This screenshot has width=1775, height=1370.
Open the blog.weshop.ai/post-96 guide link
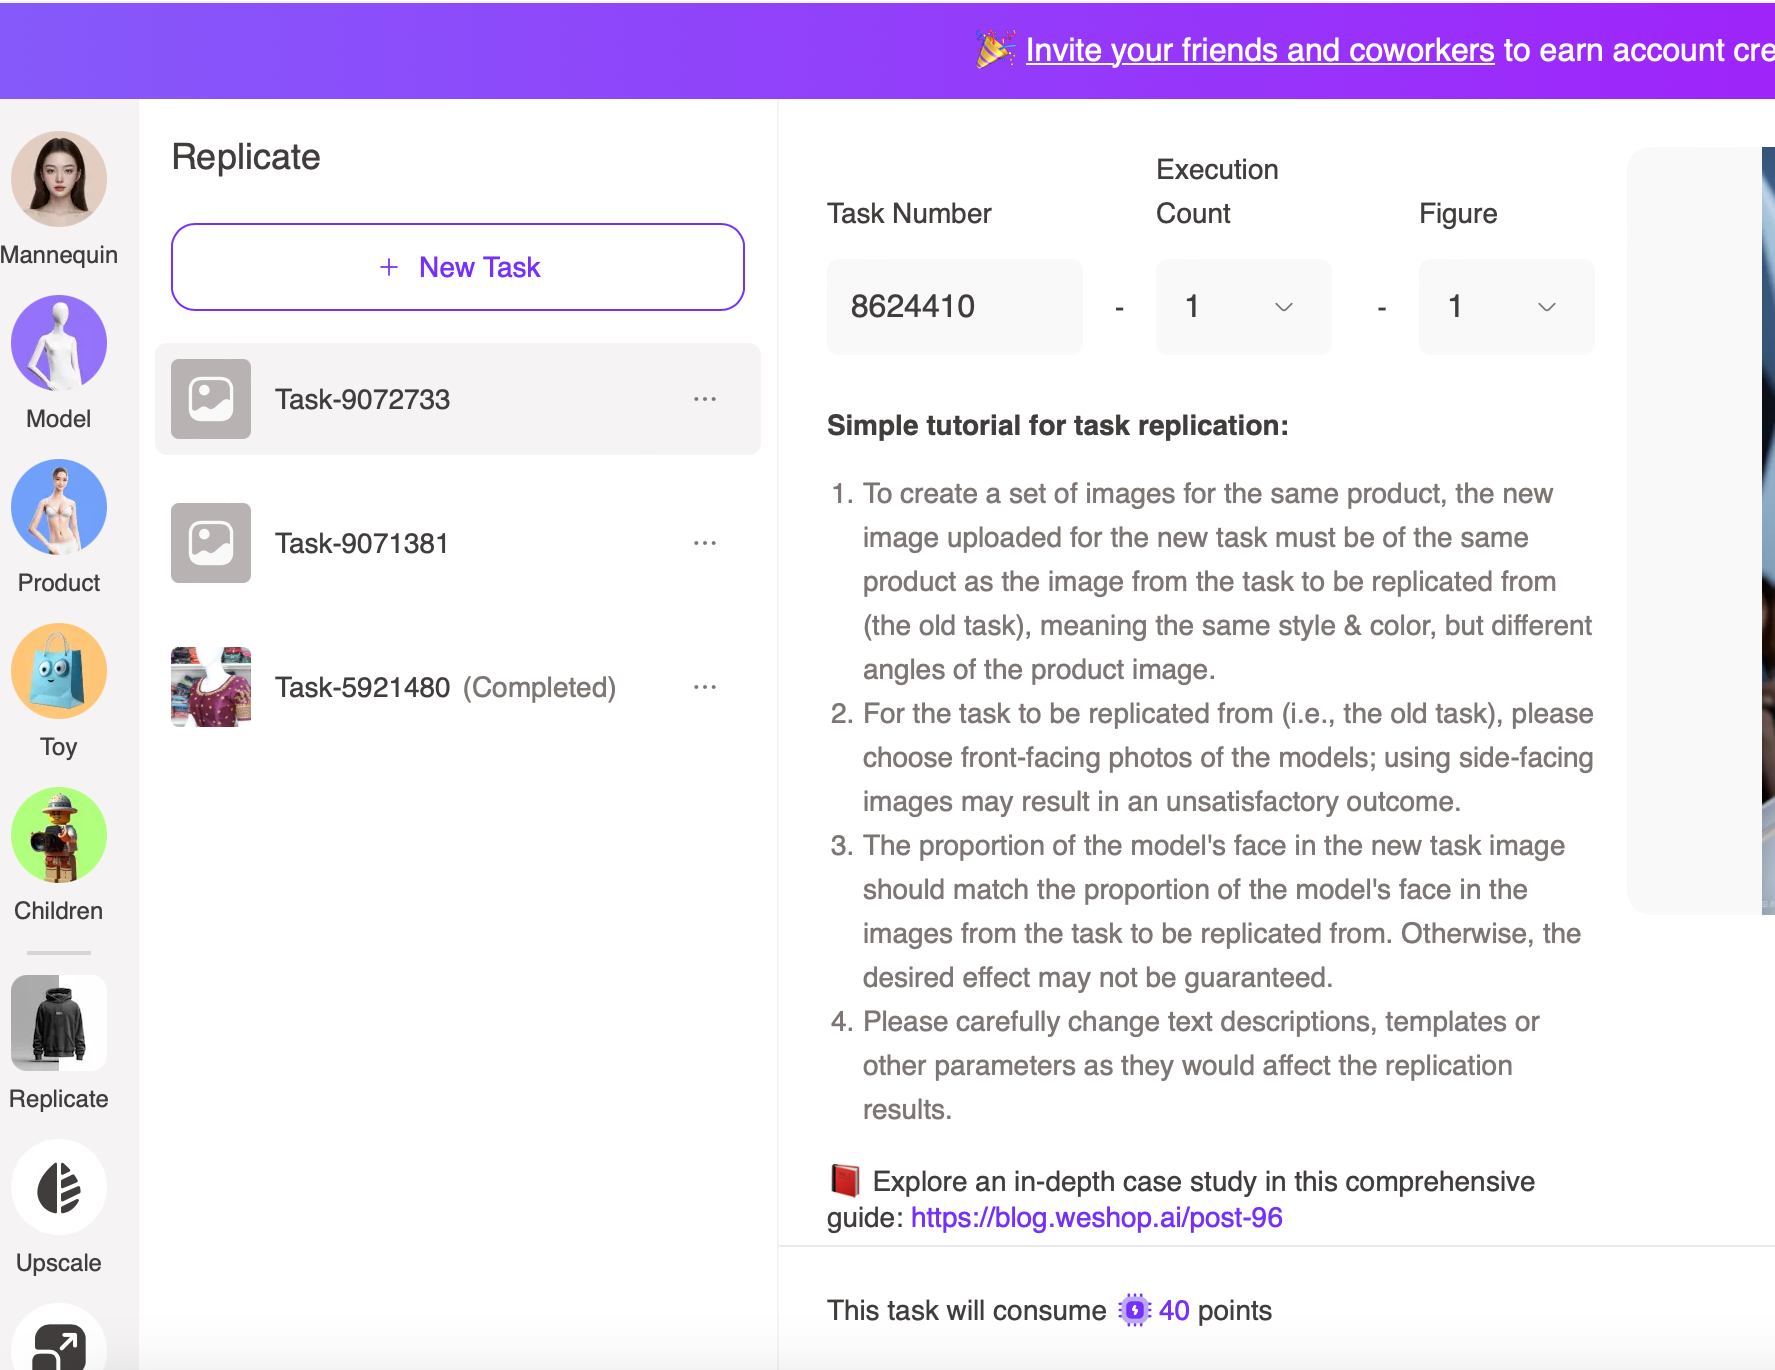[1096, 1217]
